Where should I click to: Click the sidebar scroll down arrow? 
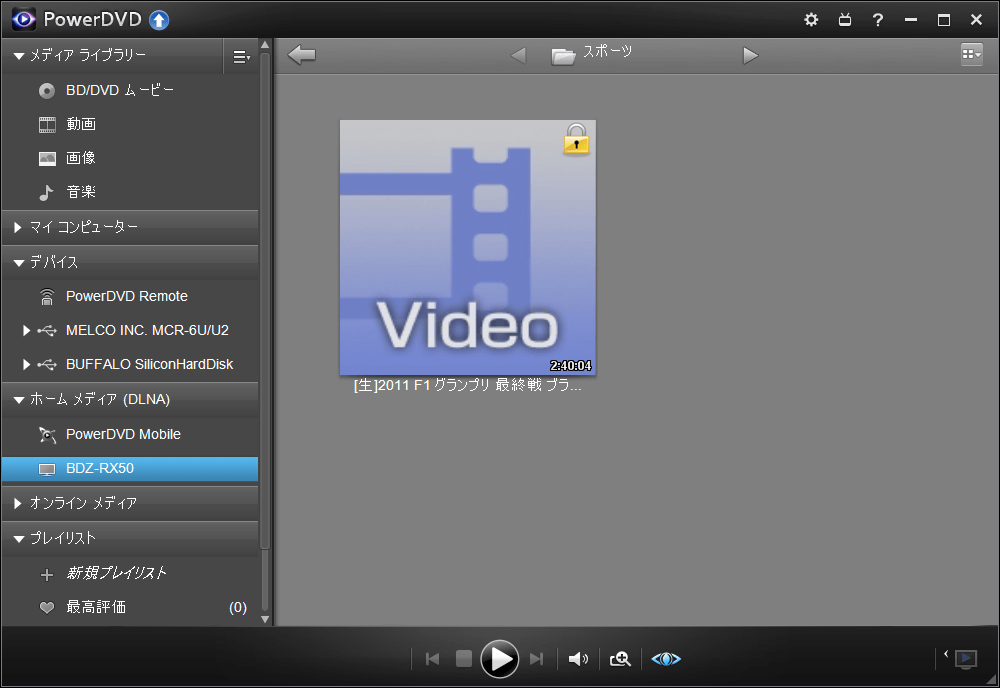pos(265,618)
